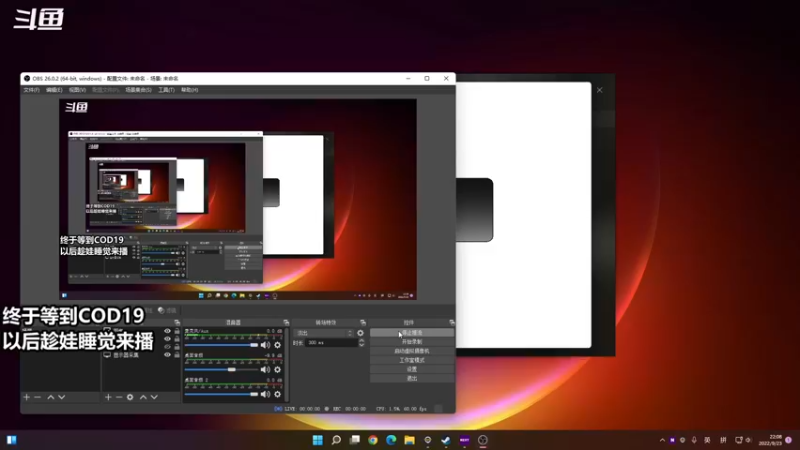800x450 pixels.
Task: Open the 场景集合(S) menu
Action: [138, 90]
